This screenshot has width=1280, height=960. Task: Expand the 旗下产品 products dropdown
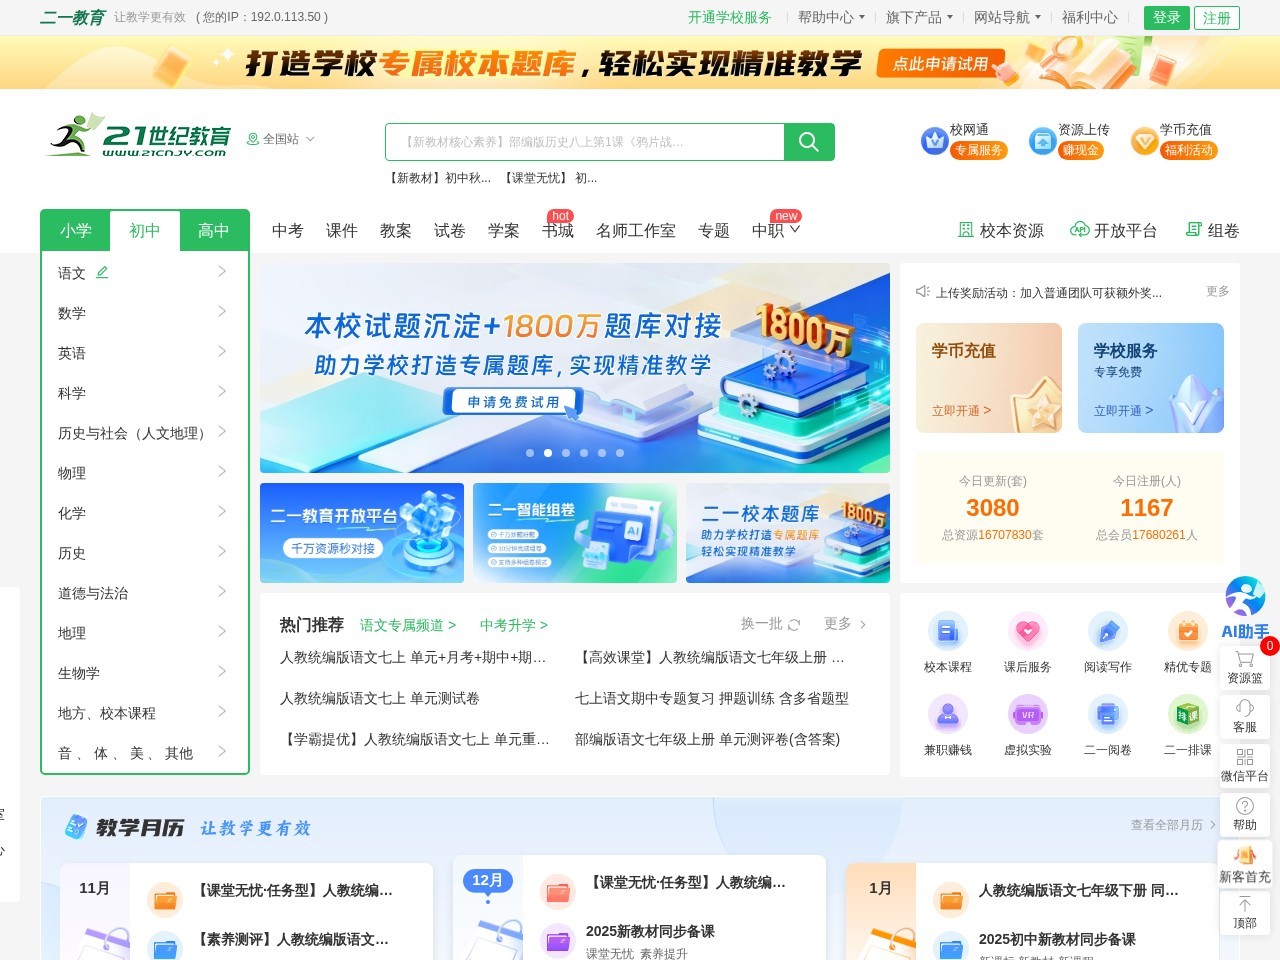[x=918, y=16]
